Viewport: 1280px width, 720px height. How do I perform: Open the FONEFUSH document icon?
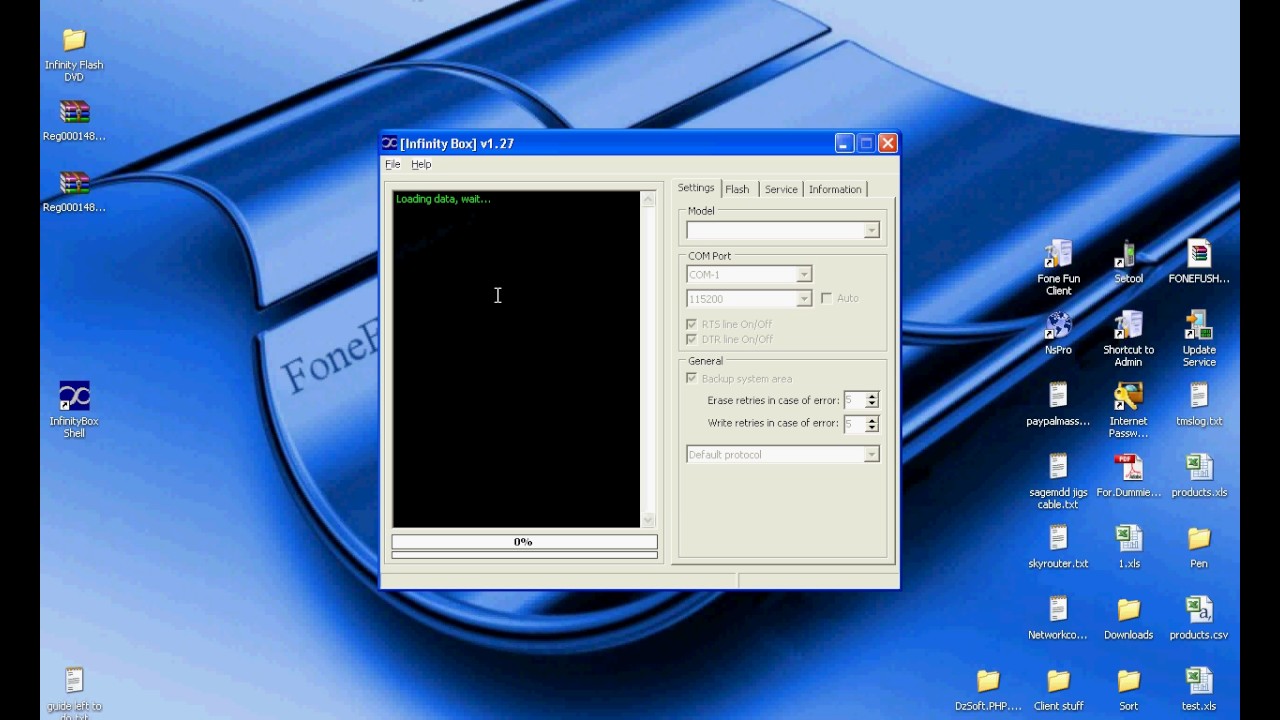pyautogui.click(x=1199, y=254)
